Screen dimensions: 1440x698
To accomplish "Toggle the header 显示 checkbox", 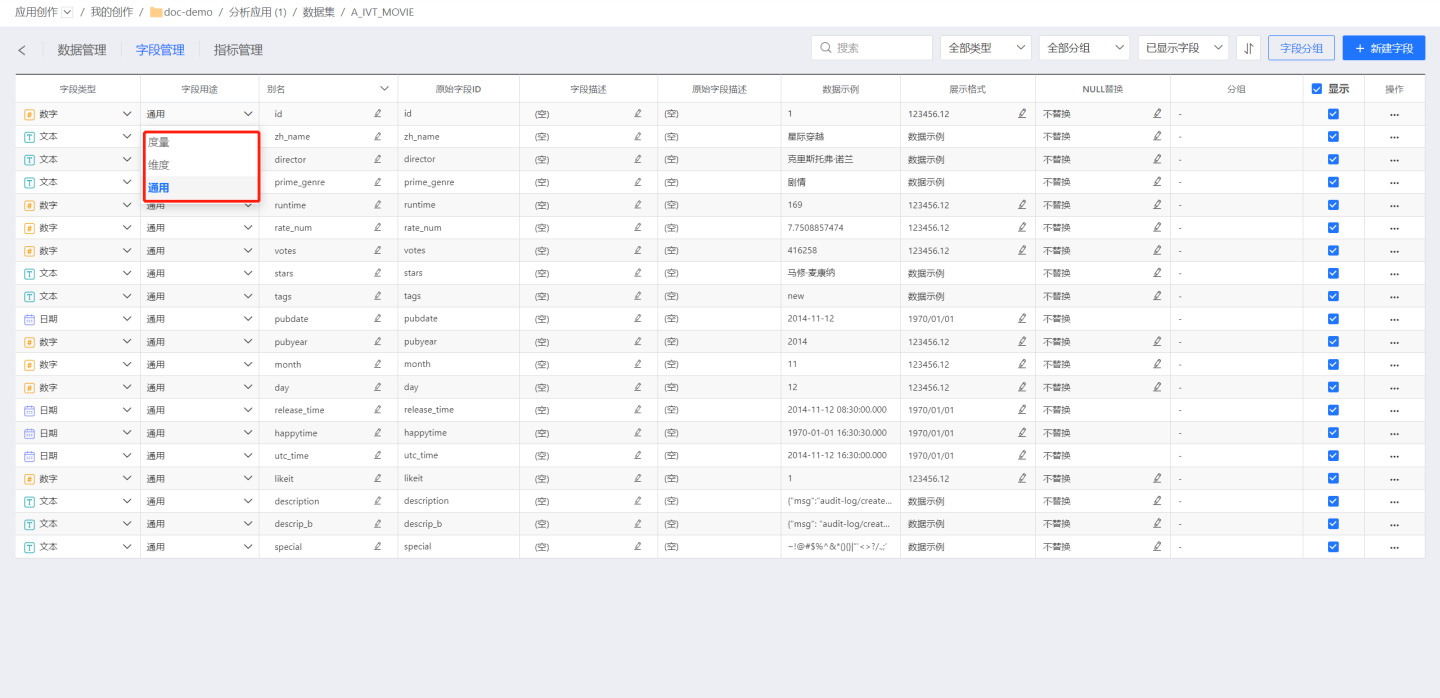I will pos(1317,89).
